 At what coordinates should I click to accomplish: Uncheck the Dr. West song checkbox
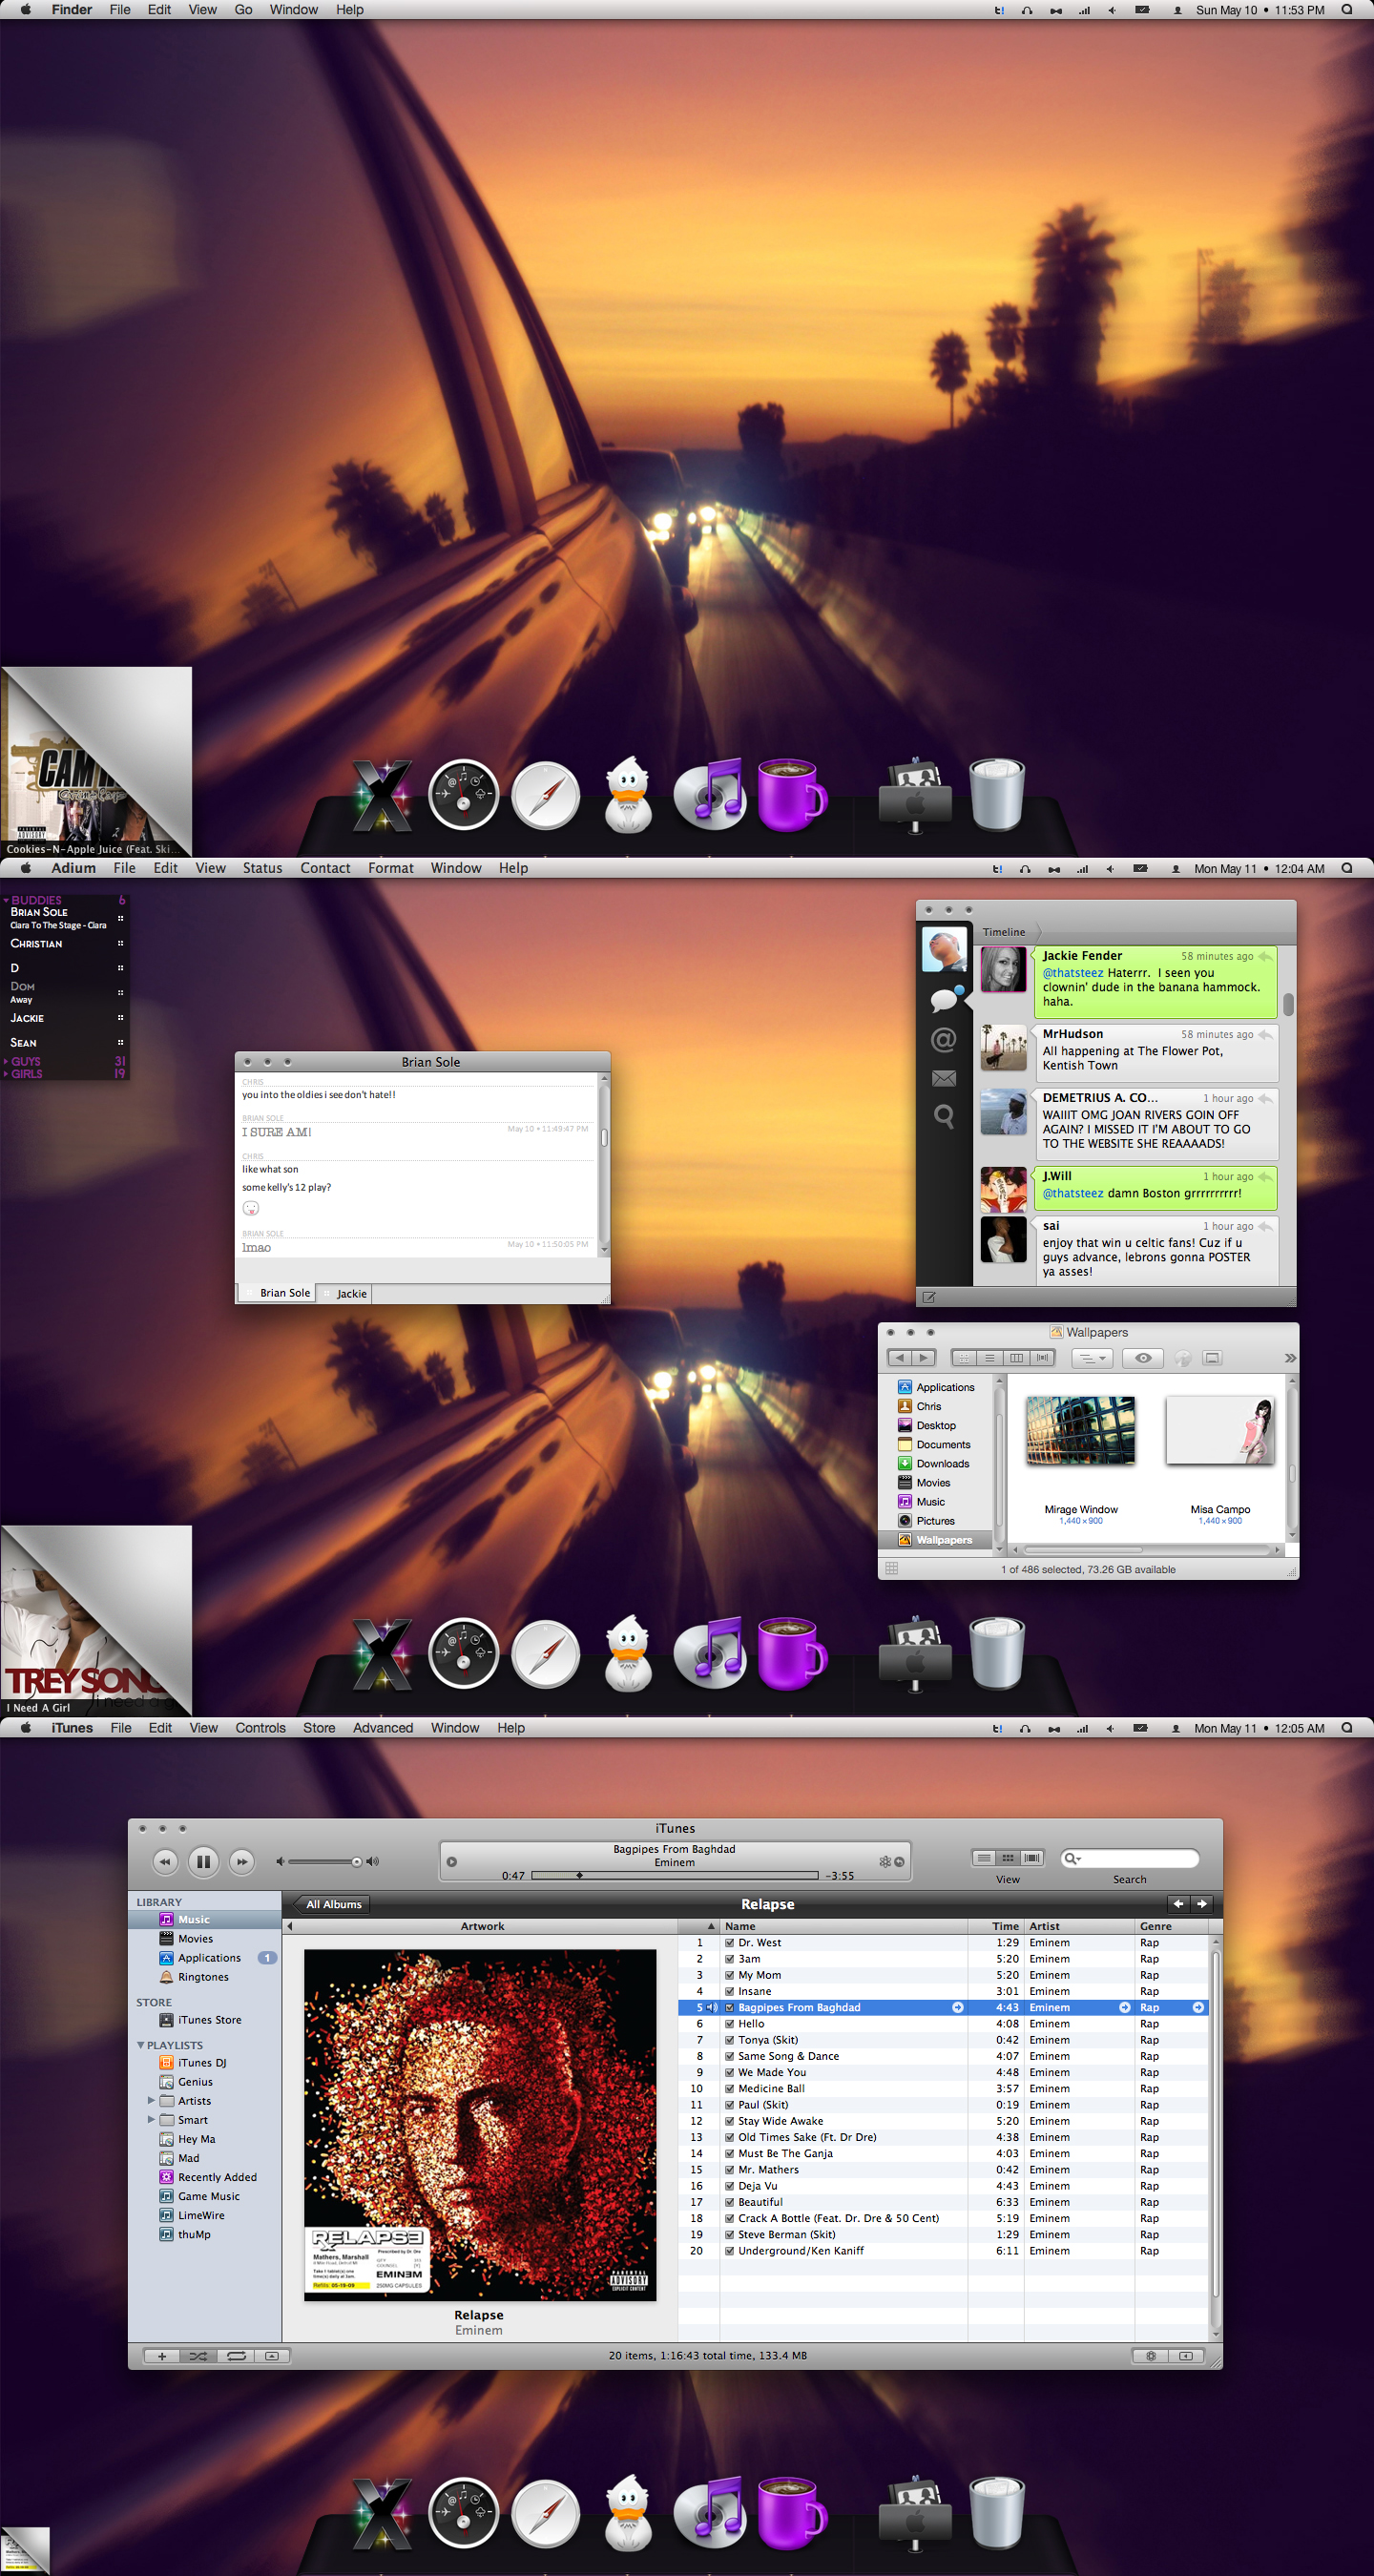pyautogui.click(x=729, y=1943)
